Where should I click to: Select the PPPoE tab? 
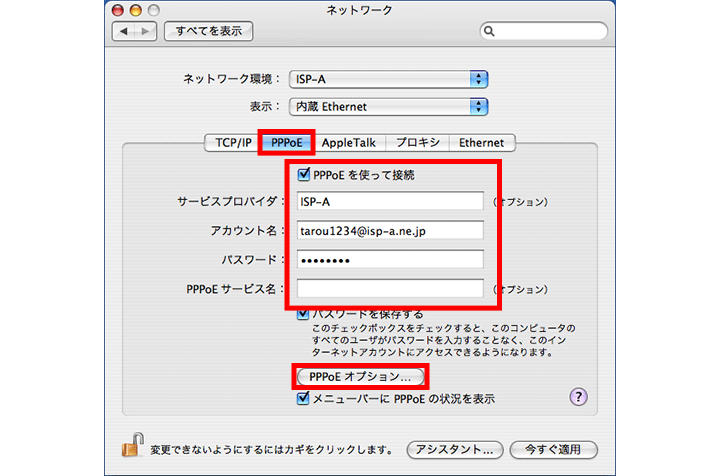(286, 142)
